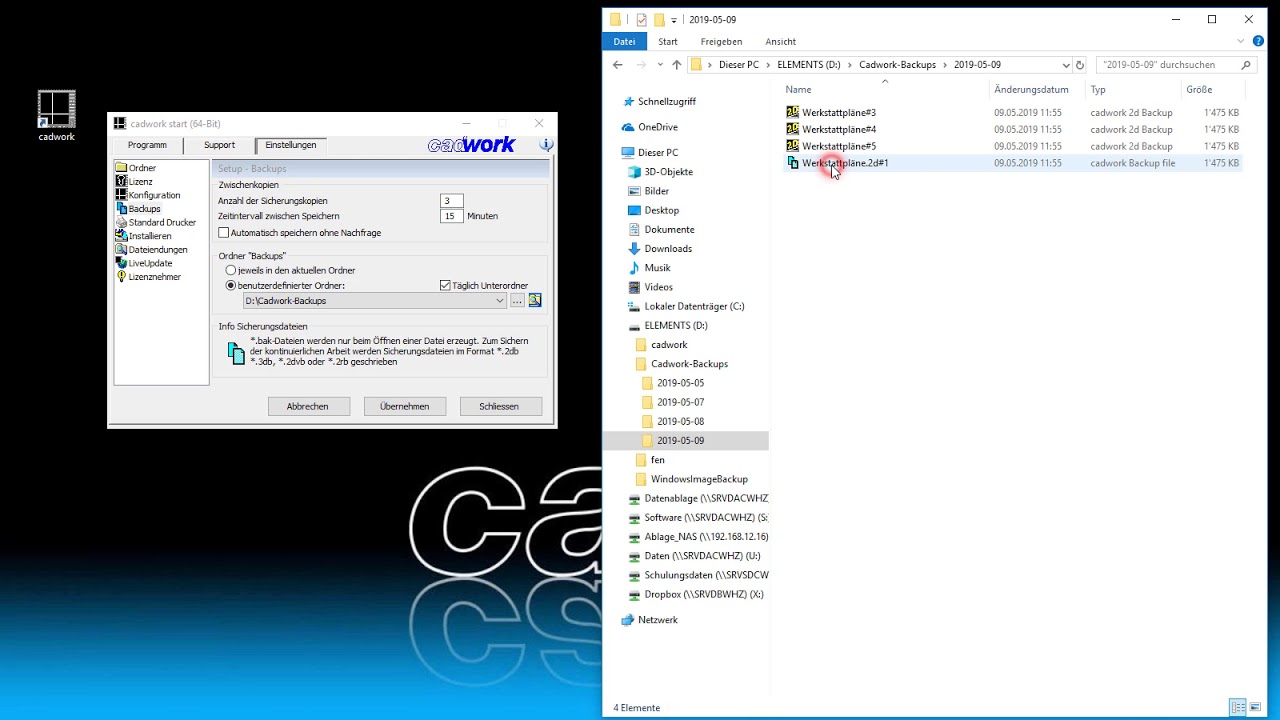This screenshot has width=1280, height=720.
Task: Open Ansicht ribbon tab
Action: click(x=781, y=42)
